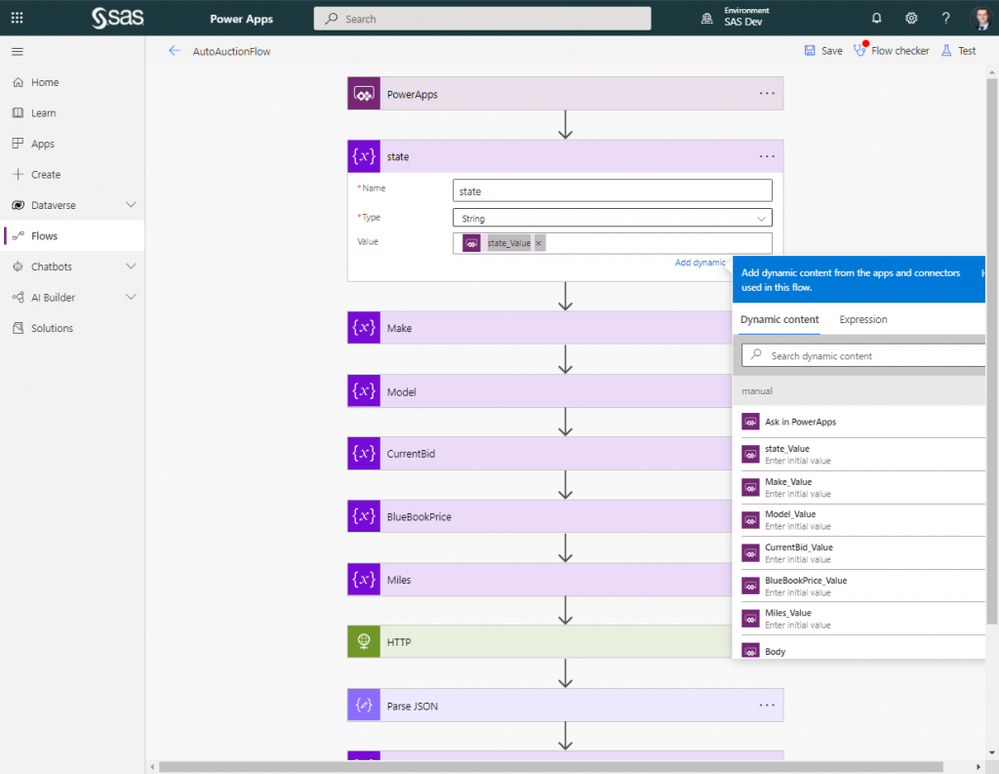Open the app launcher waffle icon
Screen dimensions: 999x774
(x=17, y=18)
